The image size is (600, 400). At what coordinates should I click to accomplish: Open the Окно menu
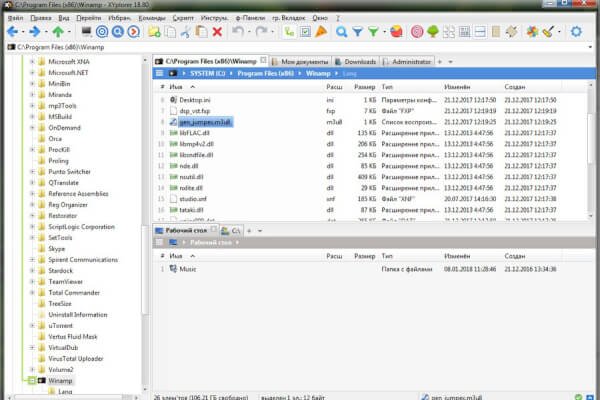pos(320,18)
